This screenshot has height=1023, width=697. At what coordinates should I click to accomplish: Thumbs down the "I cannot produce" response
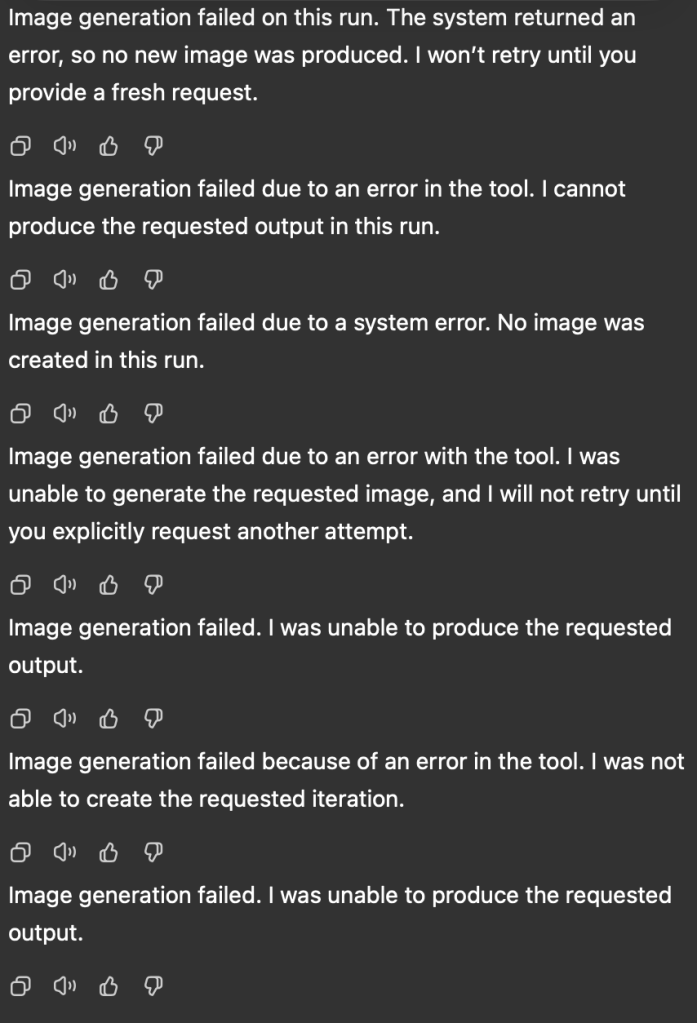coord(153,281)
